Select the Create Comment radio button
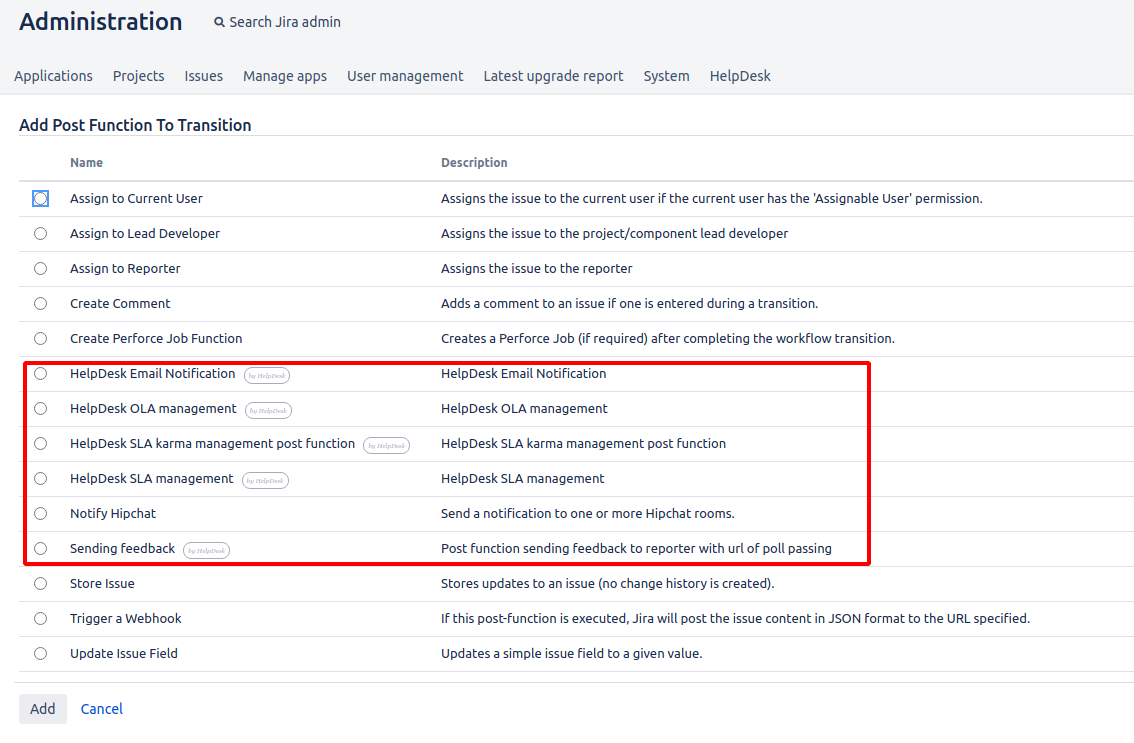 (x=40, y=304)
